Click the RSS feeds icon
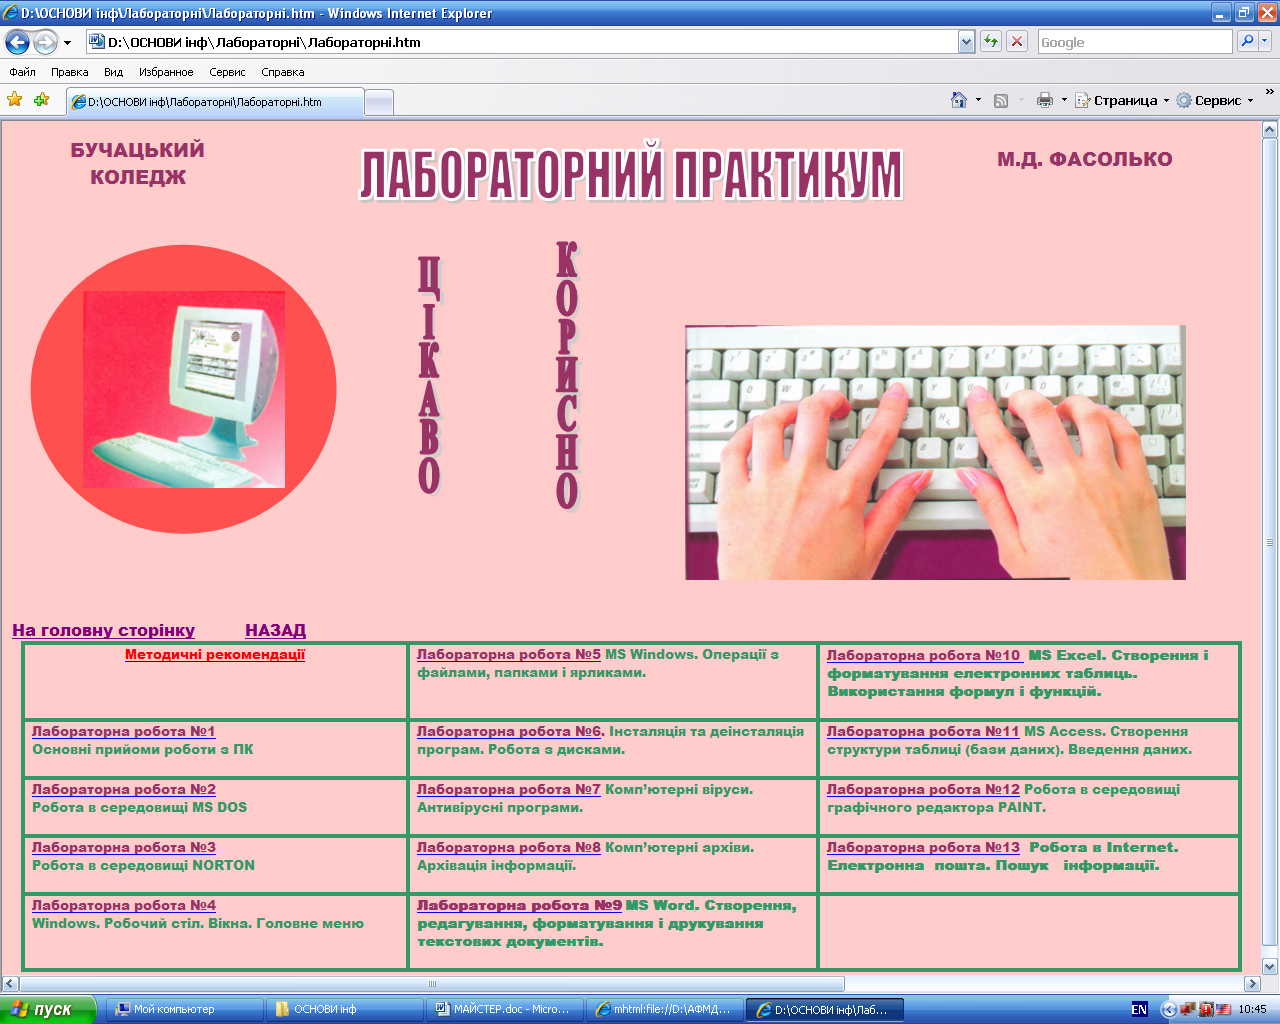The height and width of the screenshot is (1024, 1280). pyautogui.click(x=1001, y=100)
